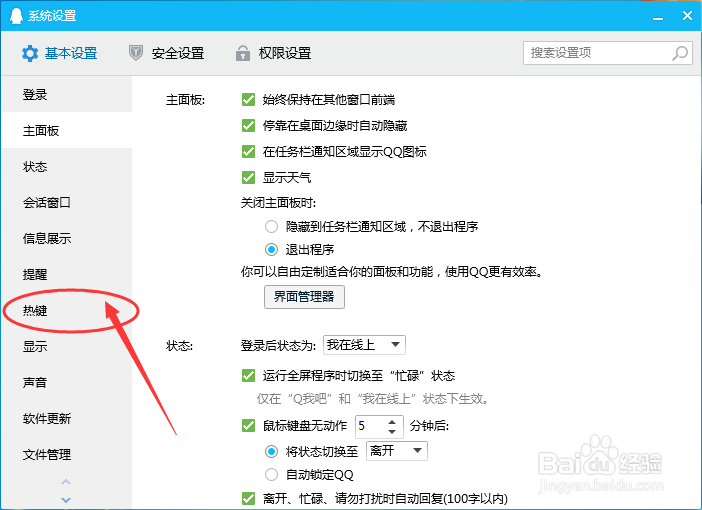Uncheck 鼠标键盘无动作 checkbox

tap(248, 425)
